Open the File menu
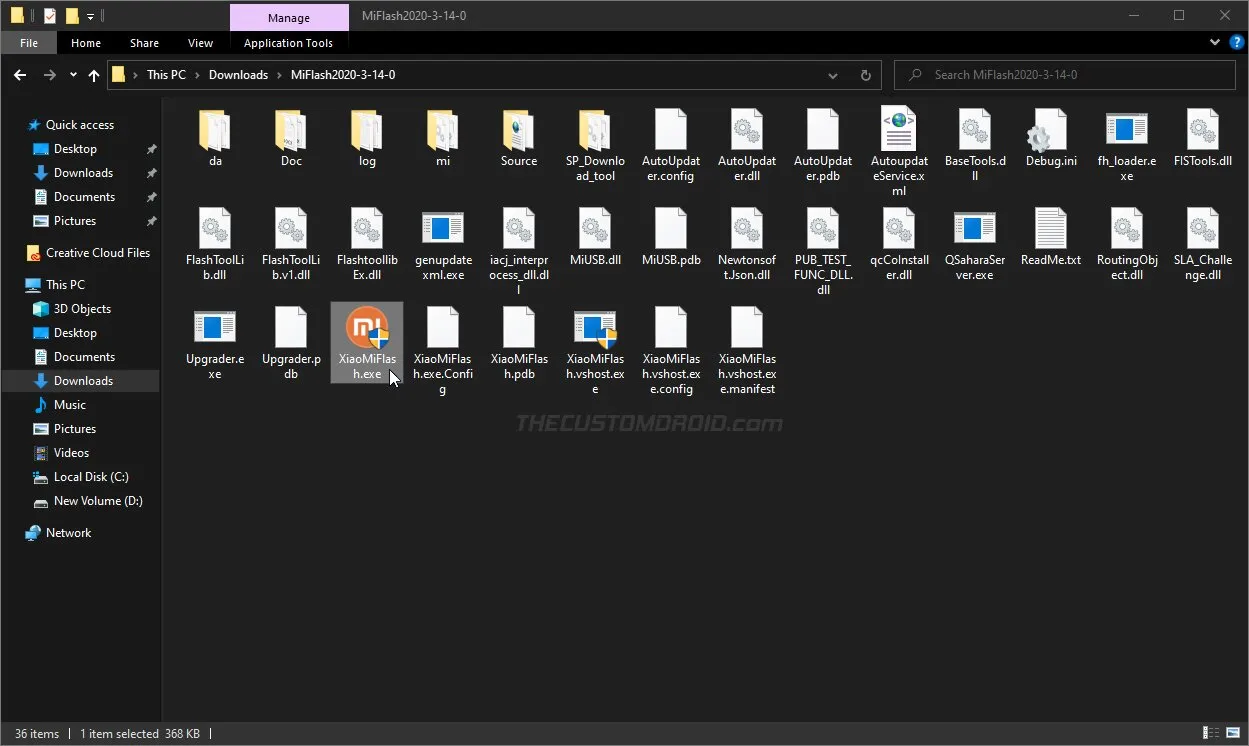The height and width of the screenshot is (746, 1249). click(x=28, y=42)
